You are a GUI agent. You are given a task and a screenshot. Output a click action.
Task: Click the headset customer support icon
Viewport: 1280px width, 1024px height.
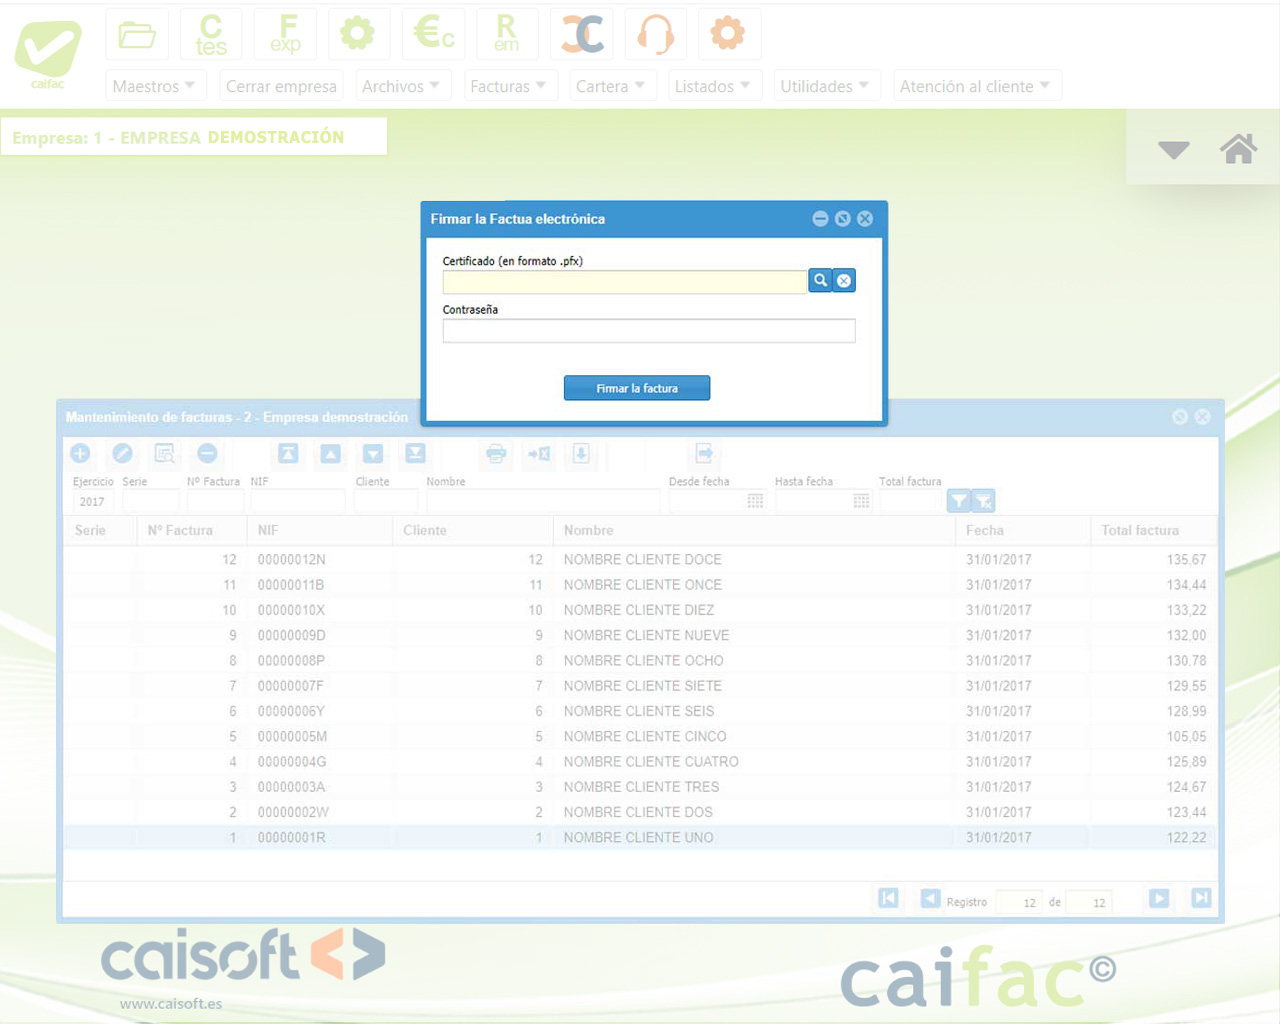point(655,35)
